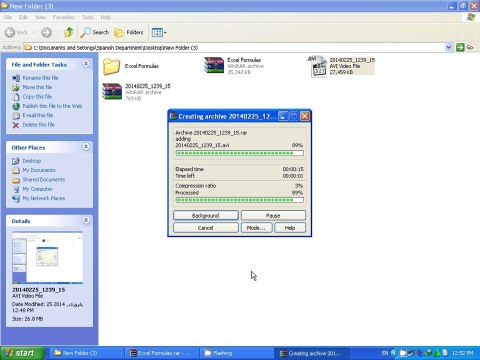Viewport: 480px width, 360px height.
Task: Open the Favorites menu
Action: 63,17
